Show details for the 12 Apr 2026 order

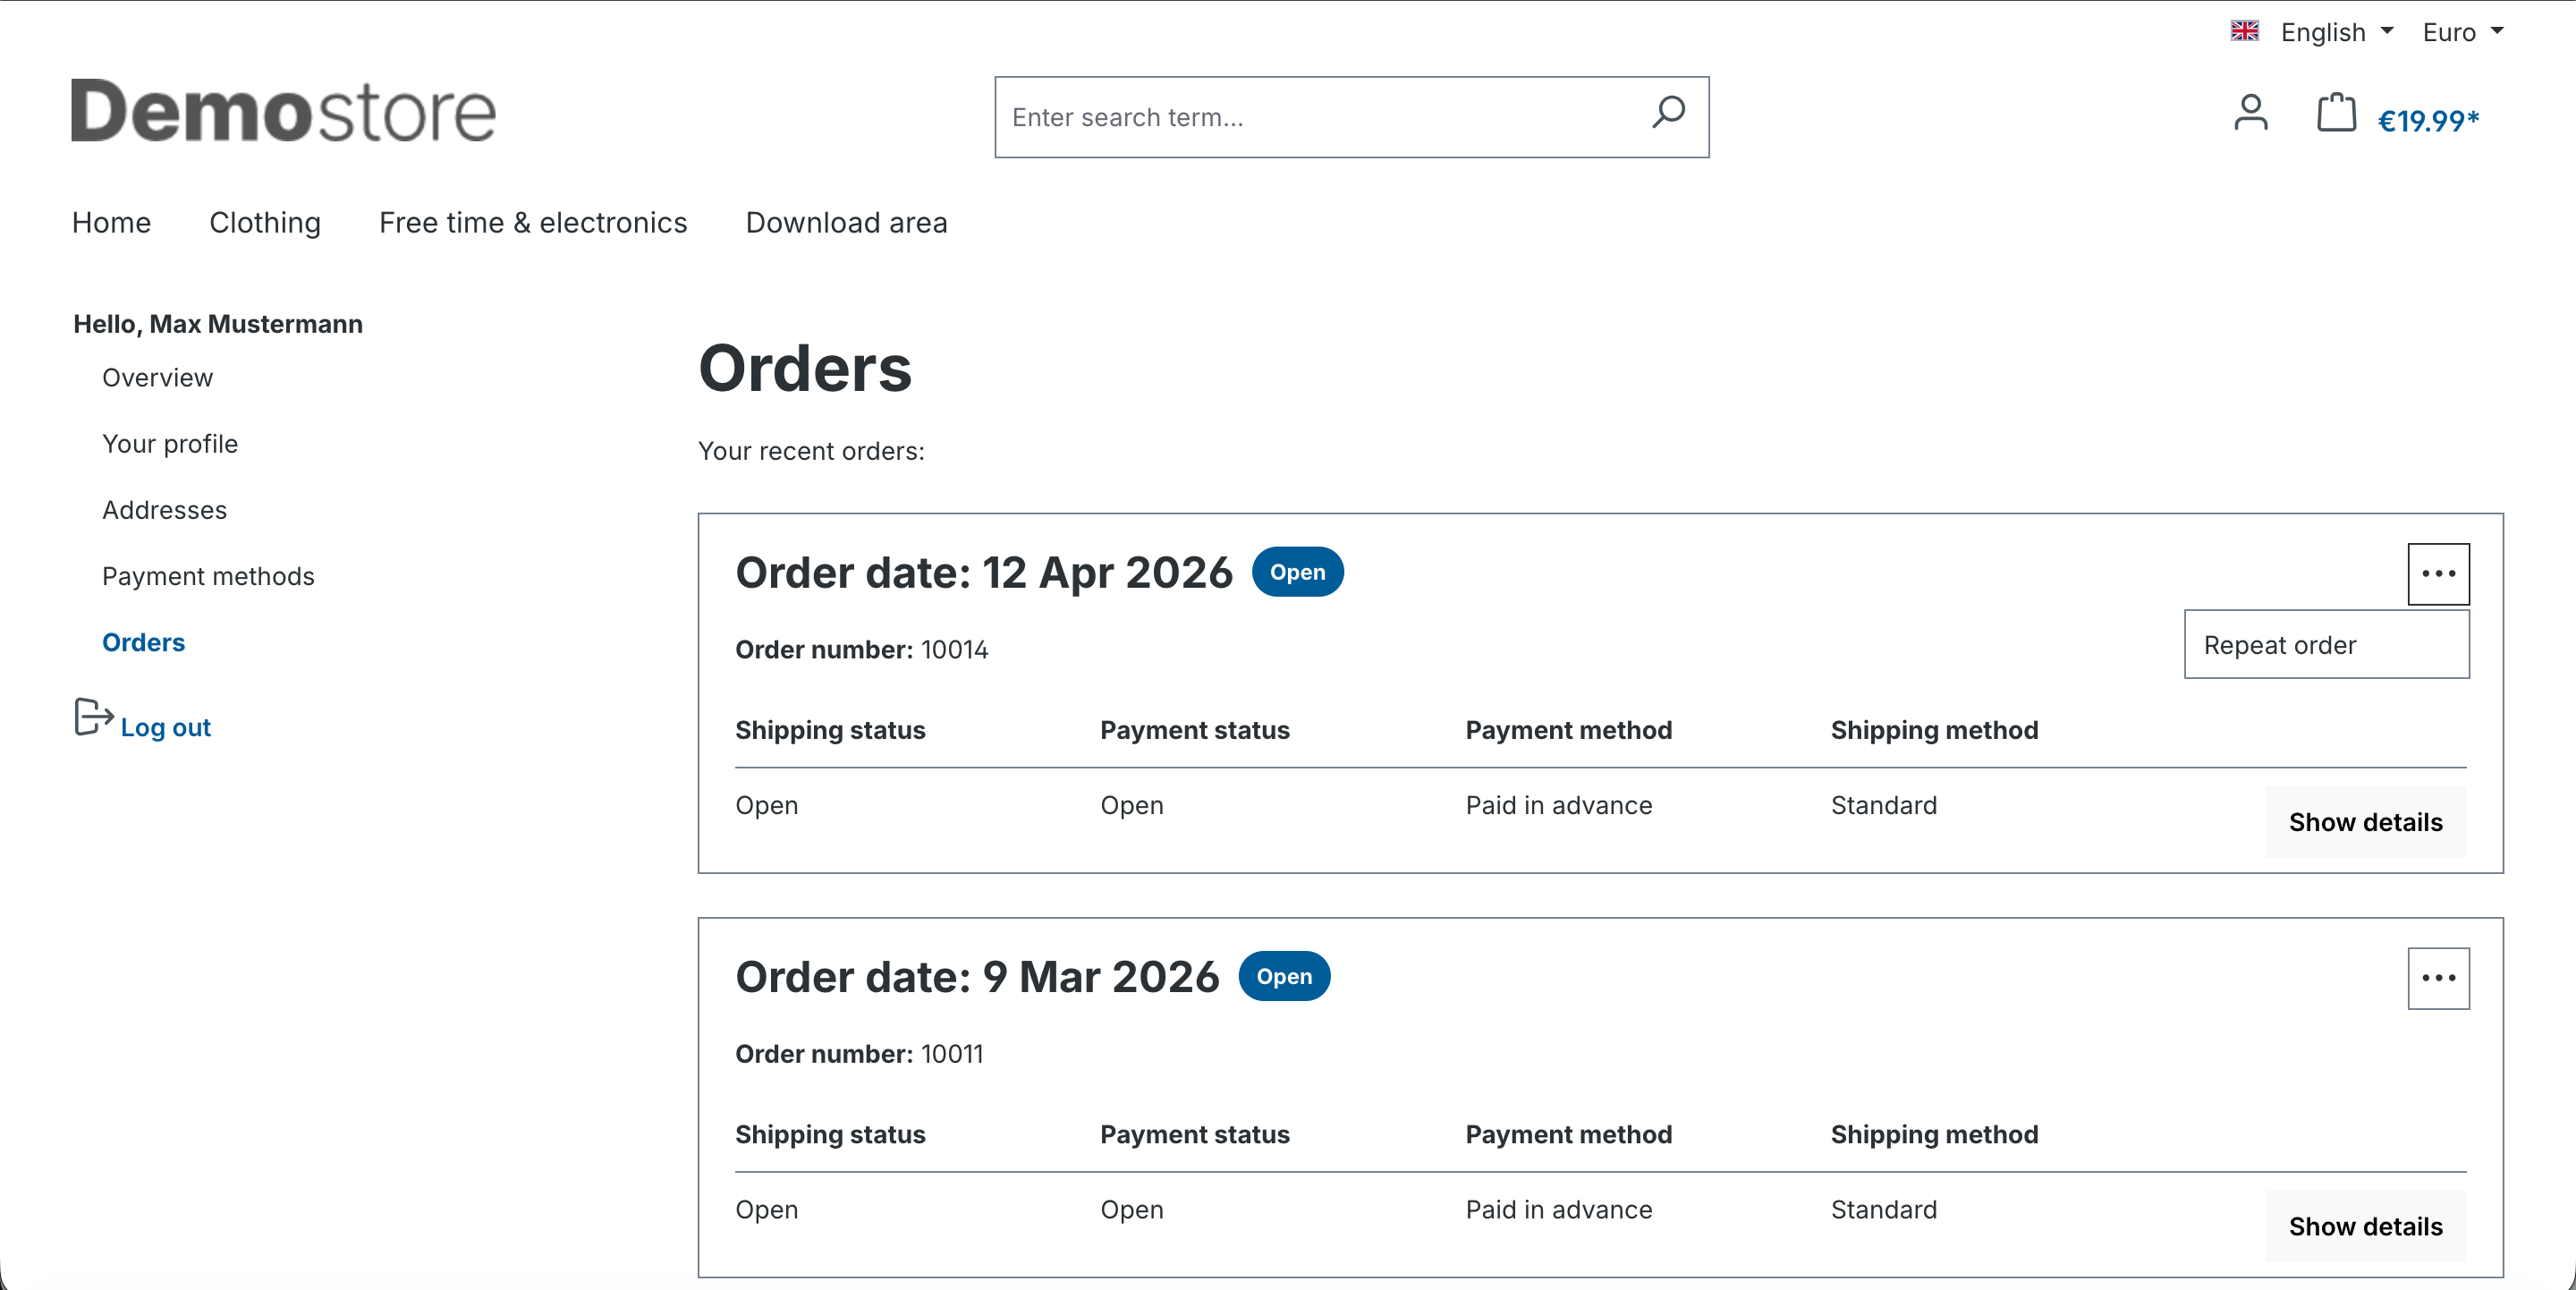(x=2365, y=822)
